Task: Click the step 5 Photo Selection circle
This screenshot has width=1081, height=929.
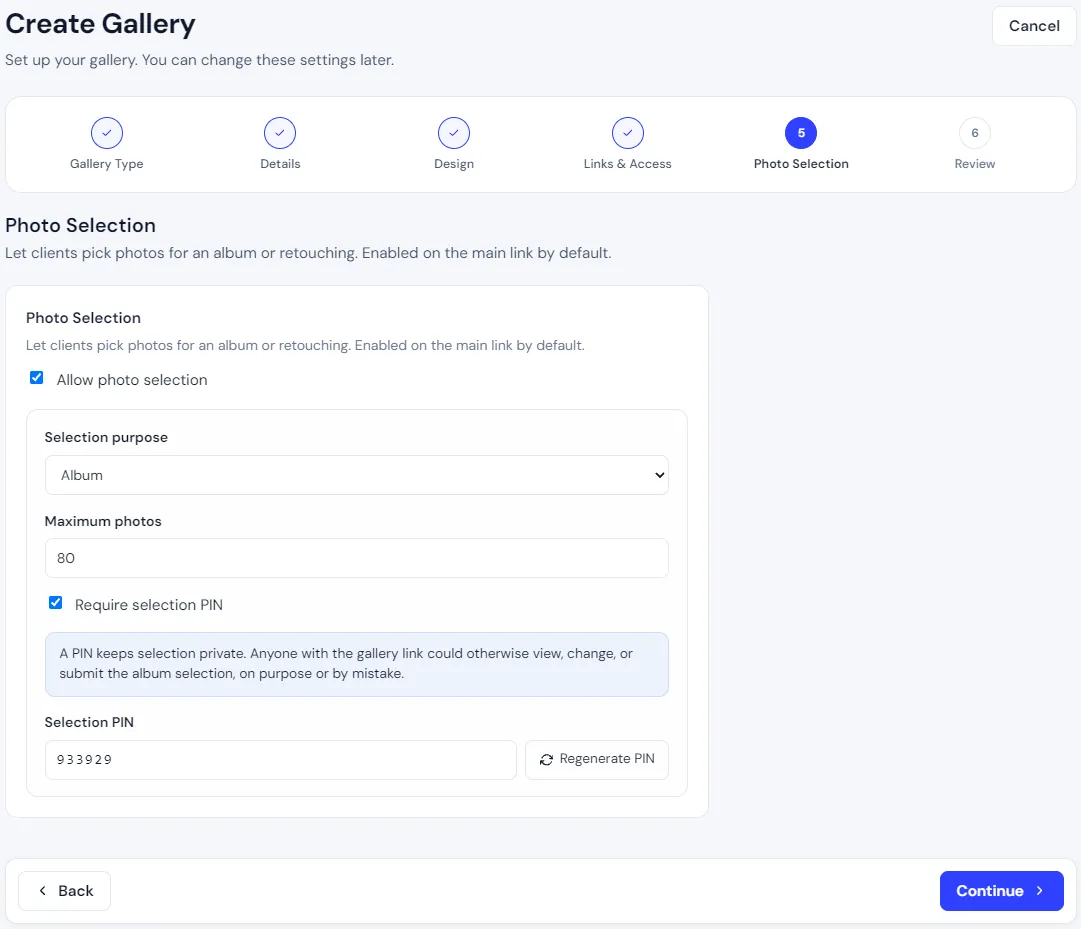Action: pyautogui.click(x=801, y=133)
